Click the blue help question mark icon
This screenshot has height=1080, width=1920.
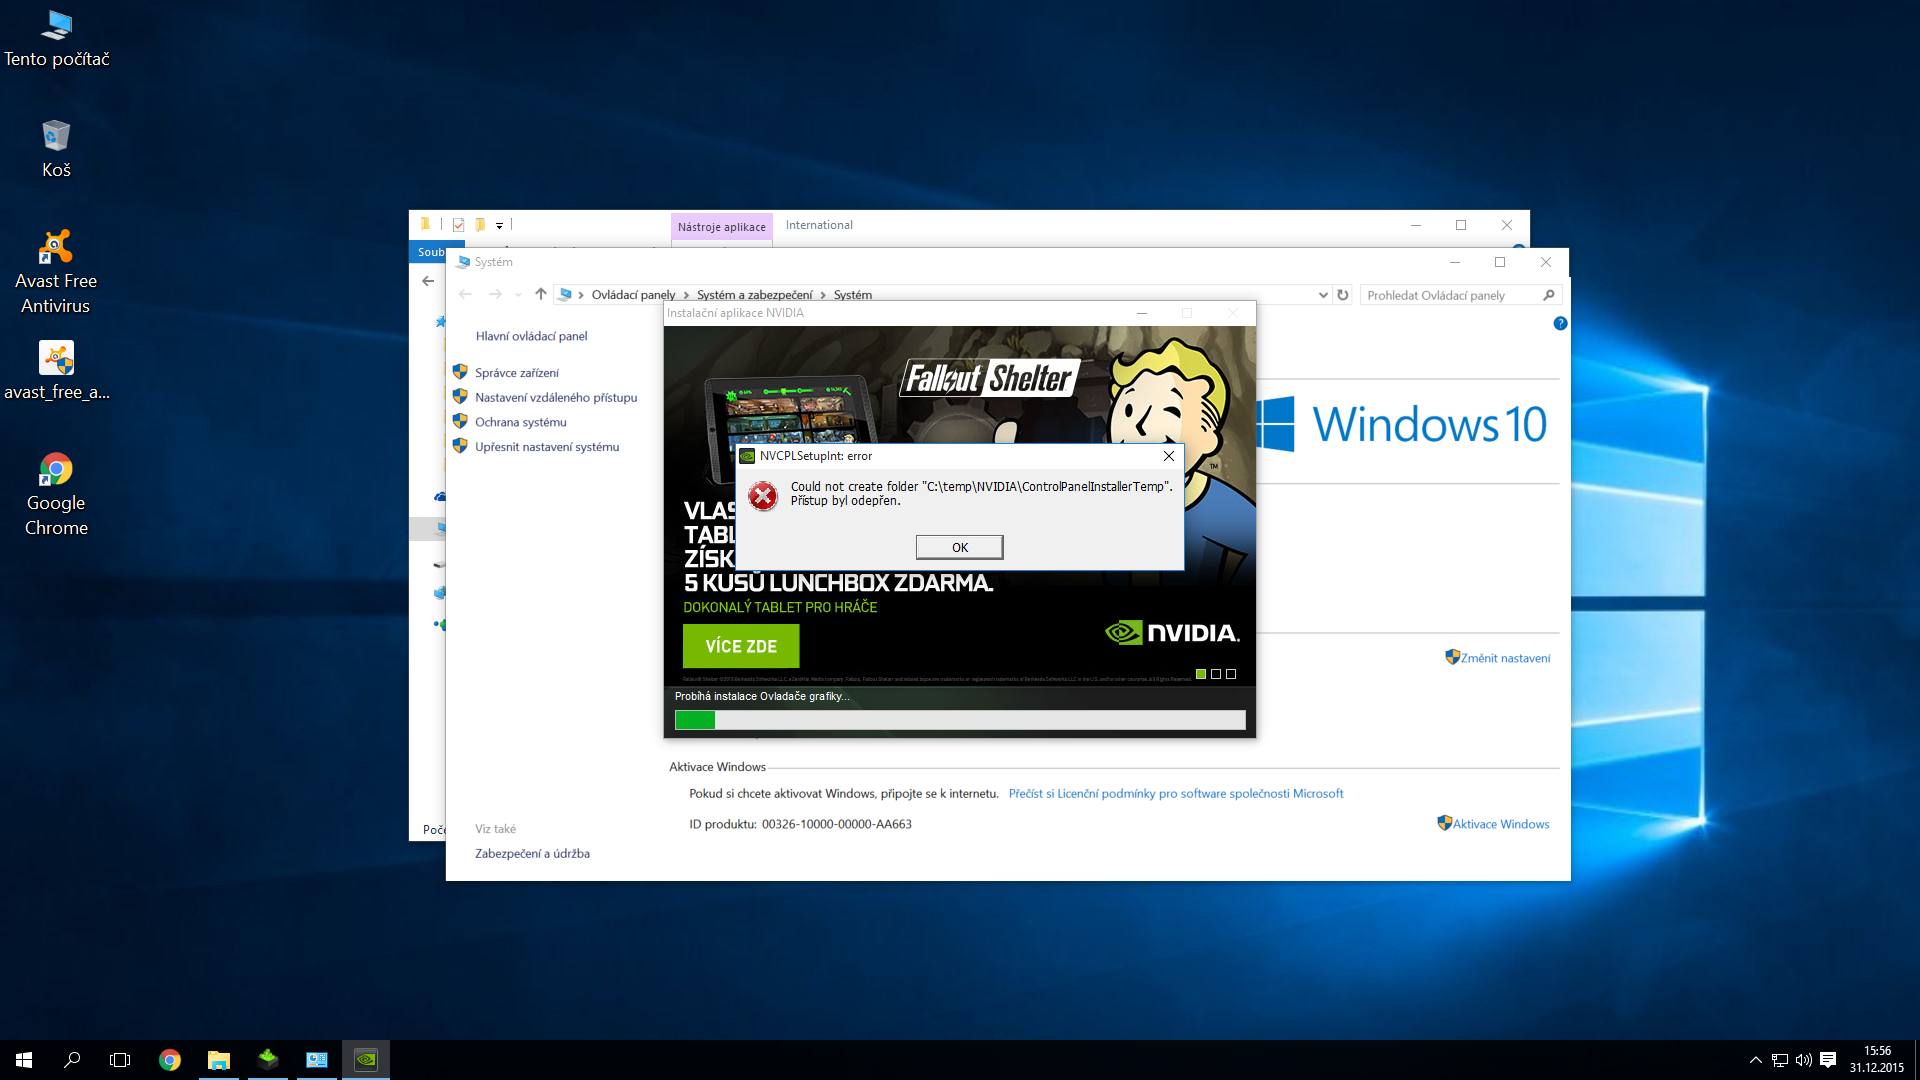1560,323
